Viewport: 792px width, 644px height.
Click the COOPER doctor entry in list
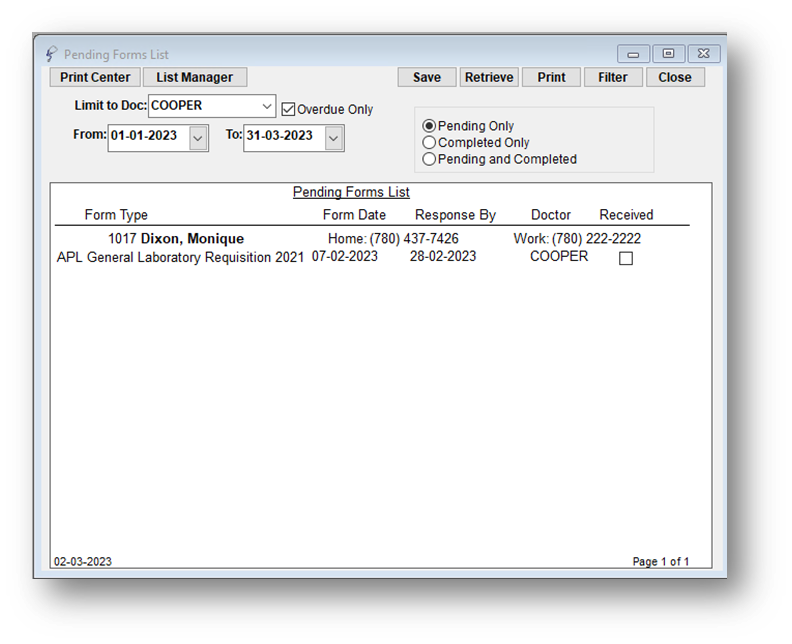click(559, 257)
